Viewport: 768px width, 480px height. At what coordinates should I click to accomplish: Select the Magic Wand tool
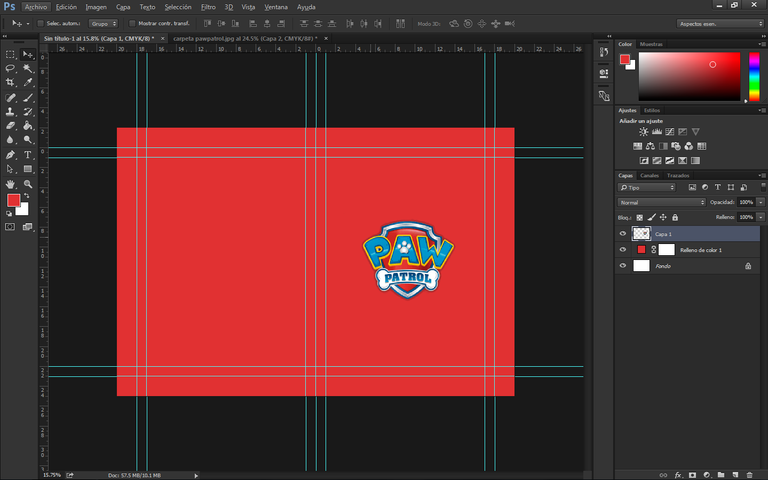tap(28, 68)
